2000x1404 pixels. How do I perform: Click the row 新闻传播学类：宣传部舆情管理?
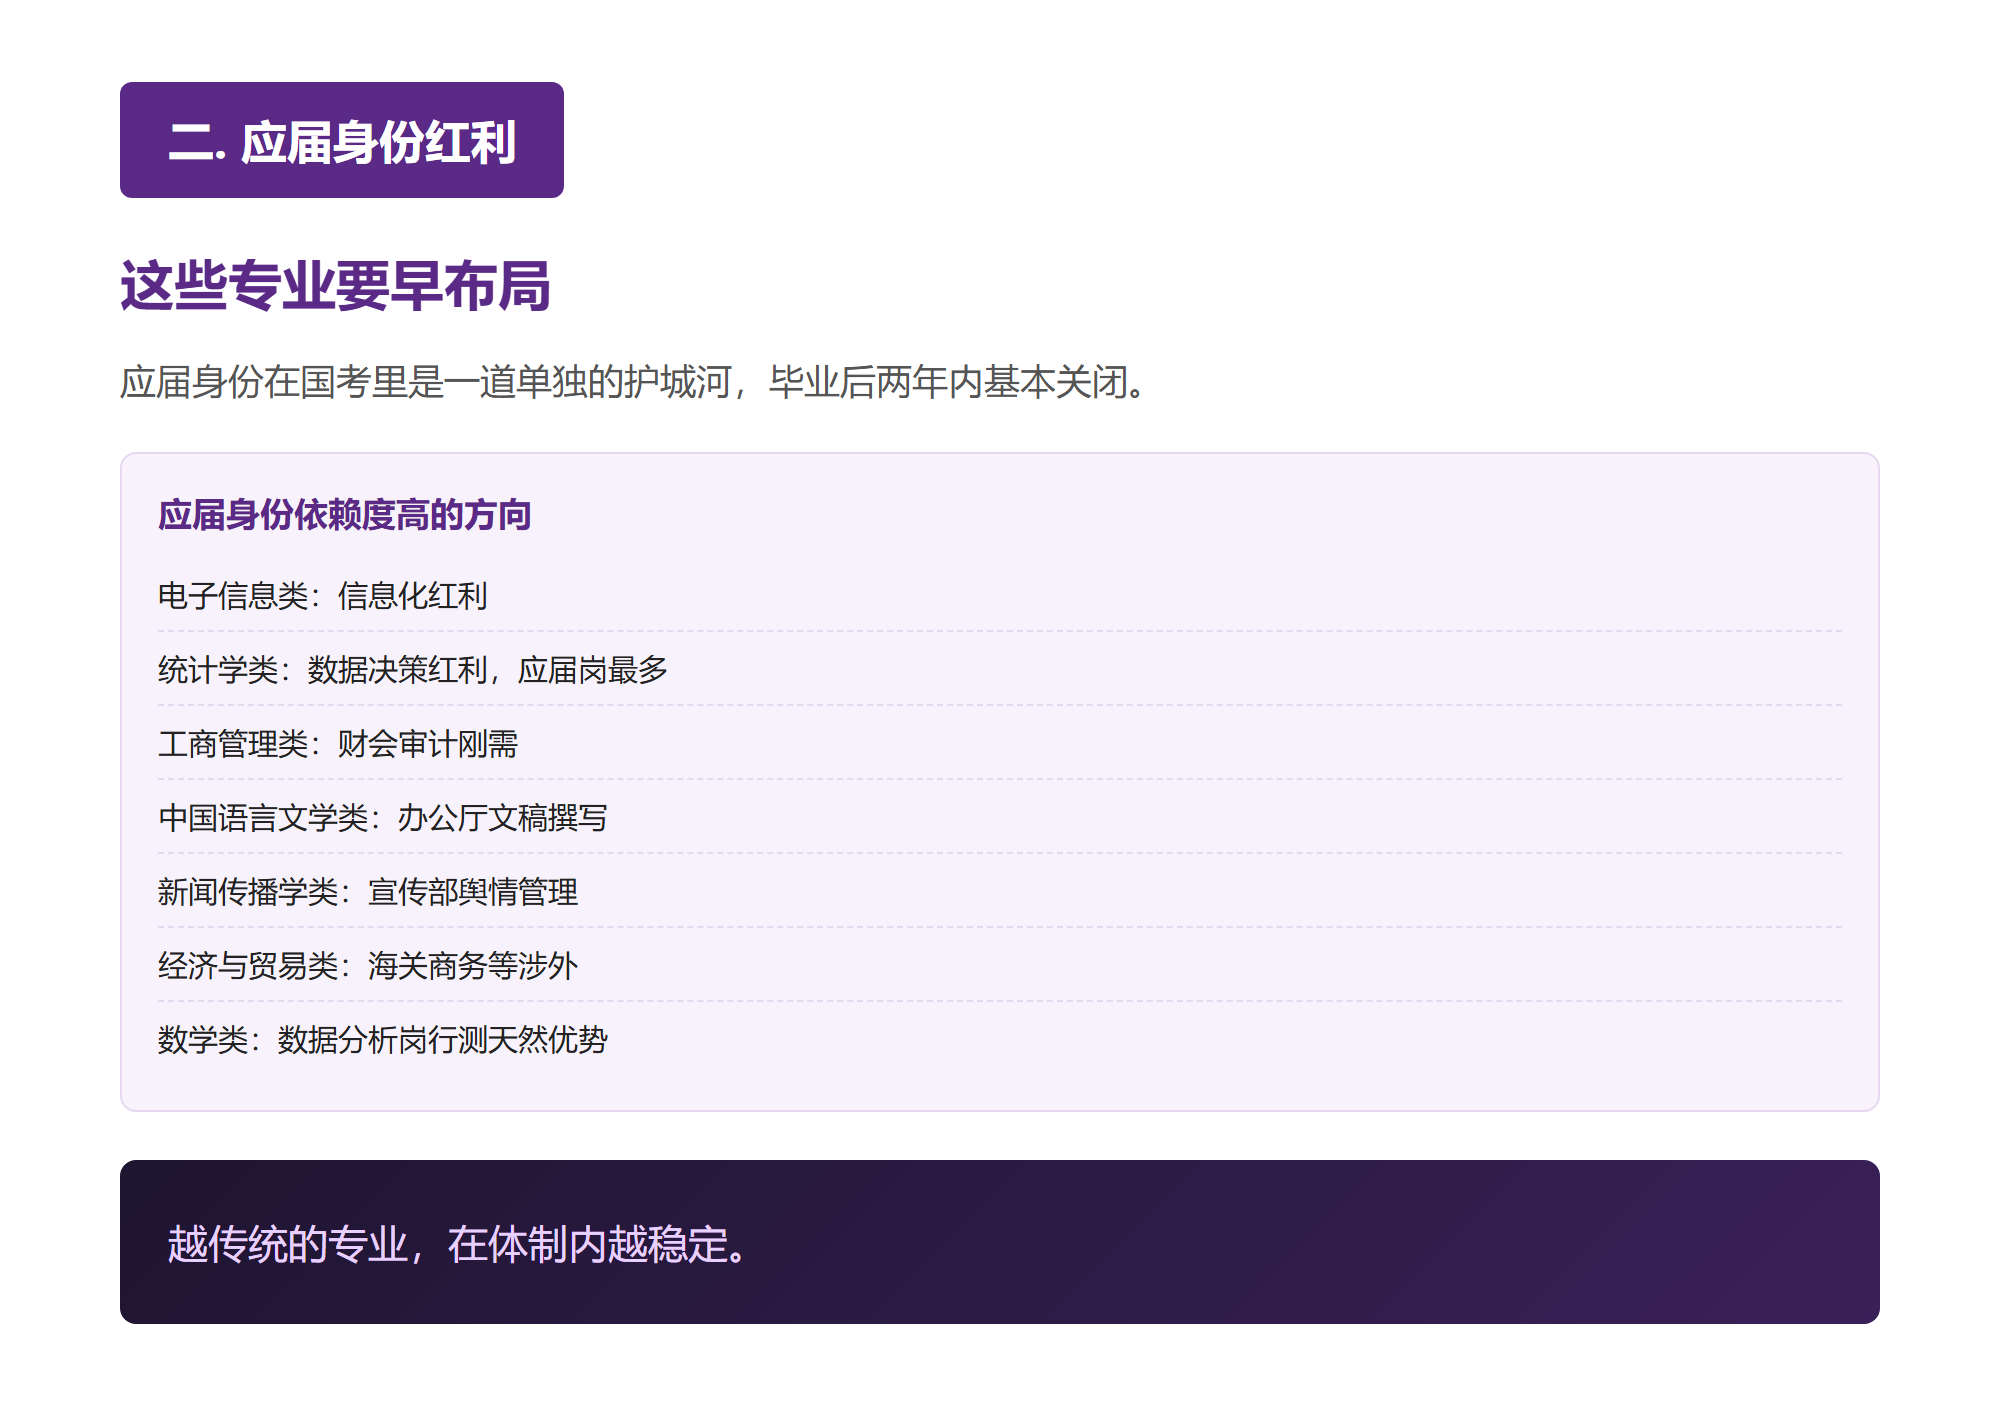(1000, 892)
